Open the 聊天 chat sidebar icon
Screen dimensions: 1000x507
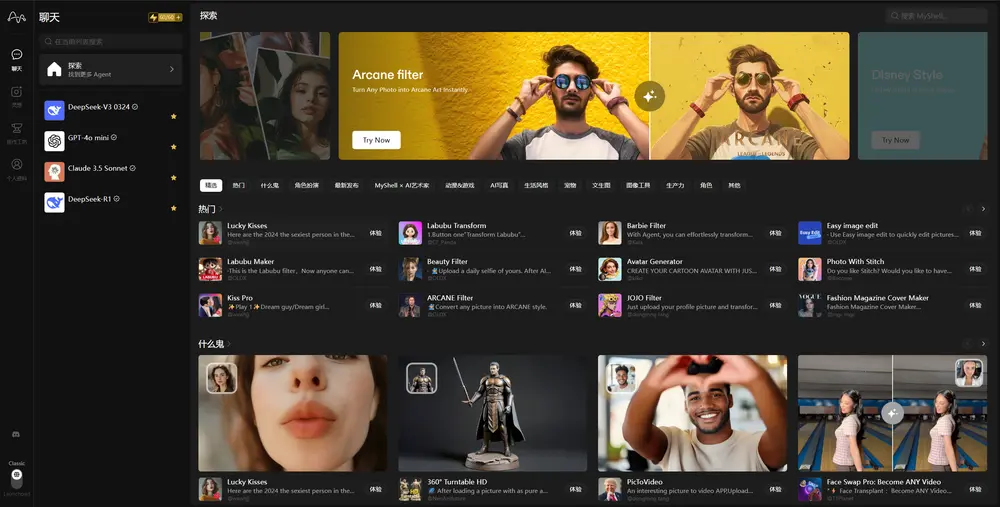pyautogui.click(x=16, y=58)
